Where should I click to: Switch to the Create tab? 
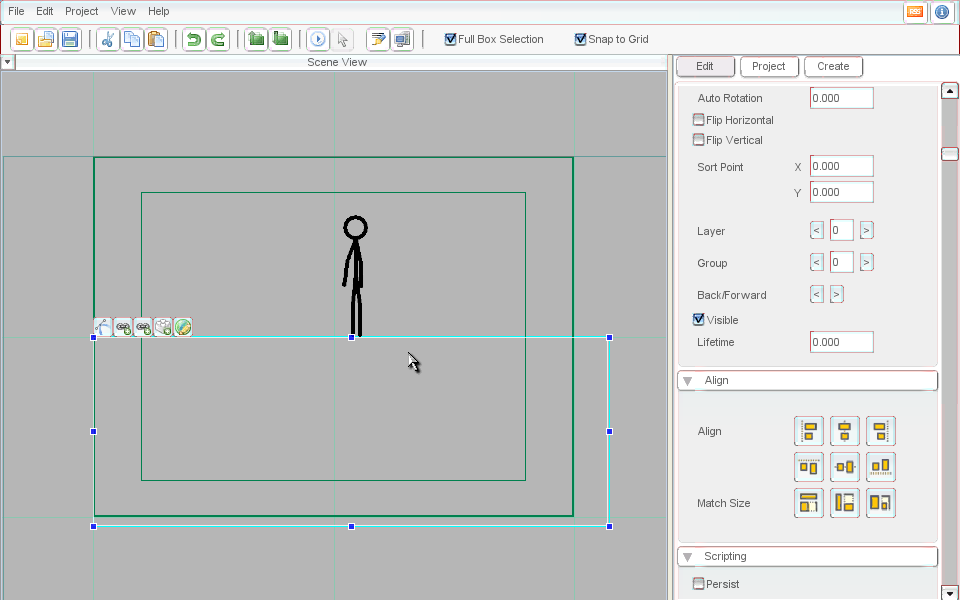pos(833,67)
